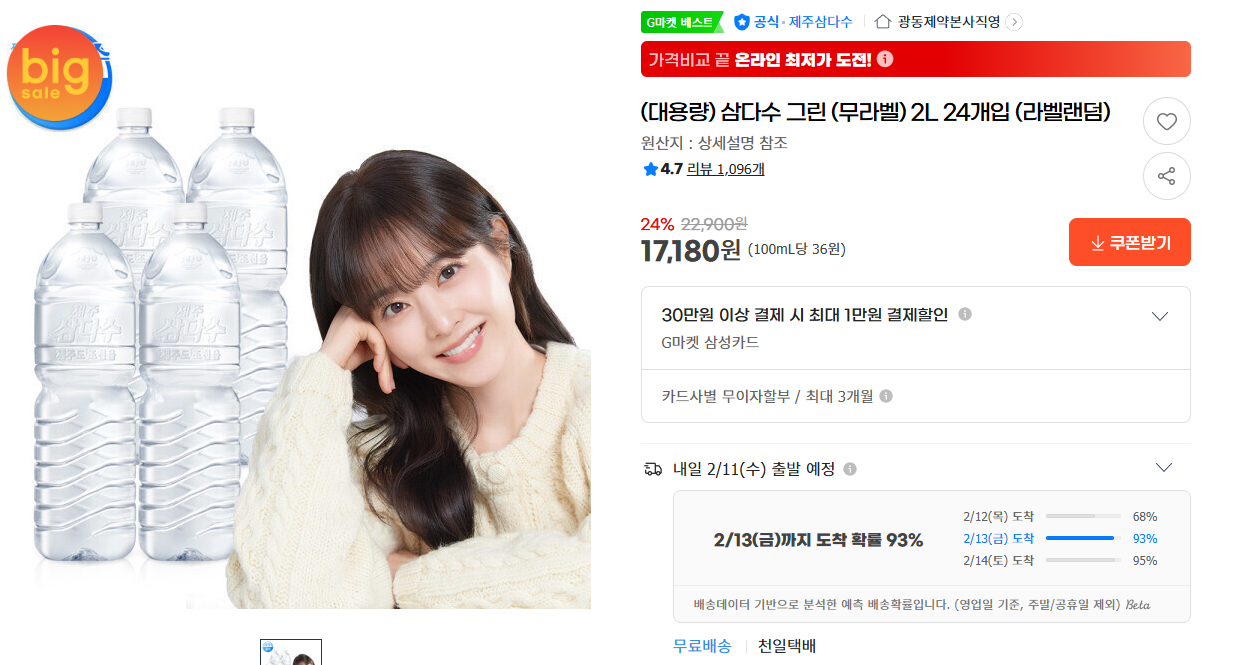Click the heart wishlist icon
The width and height of the screenshot is (1252, 665).
coord(1166,122)
